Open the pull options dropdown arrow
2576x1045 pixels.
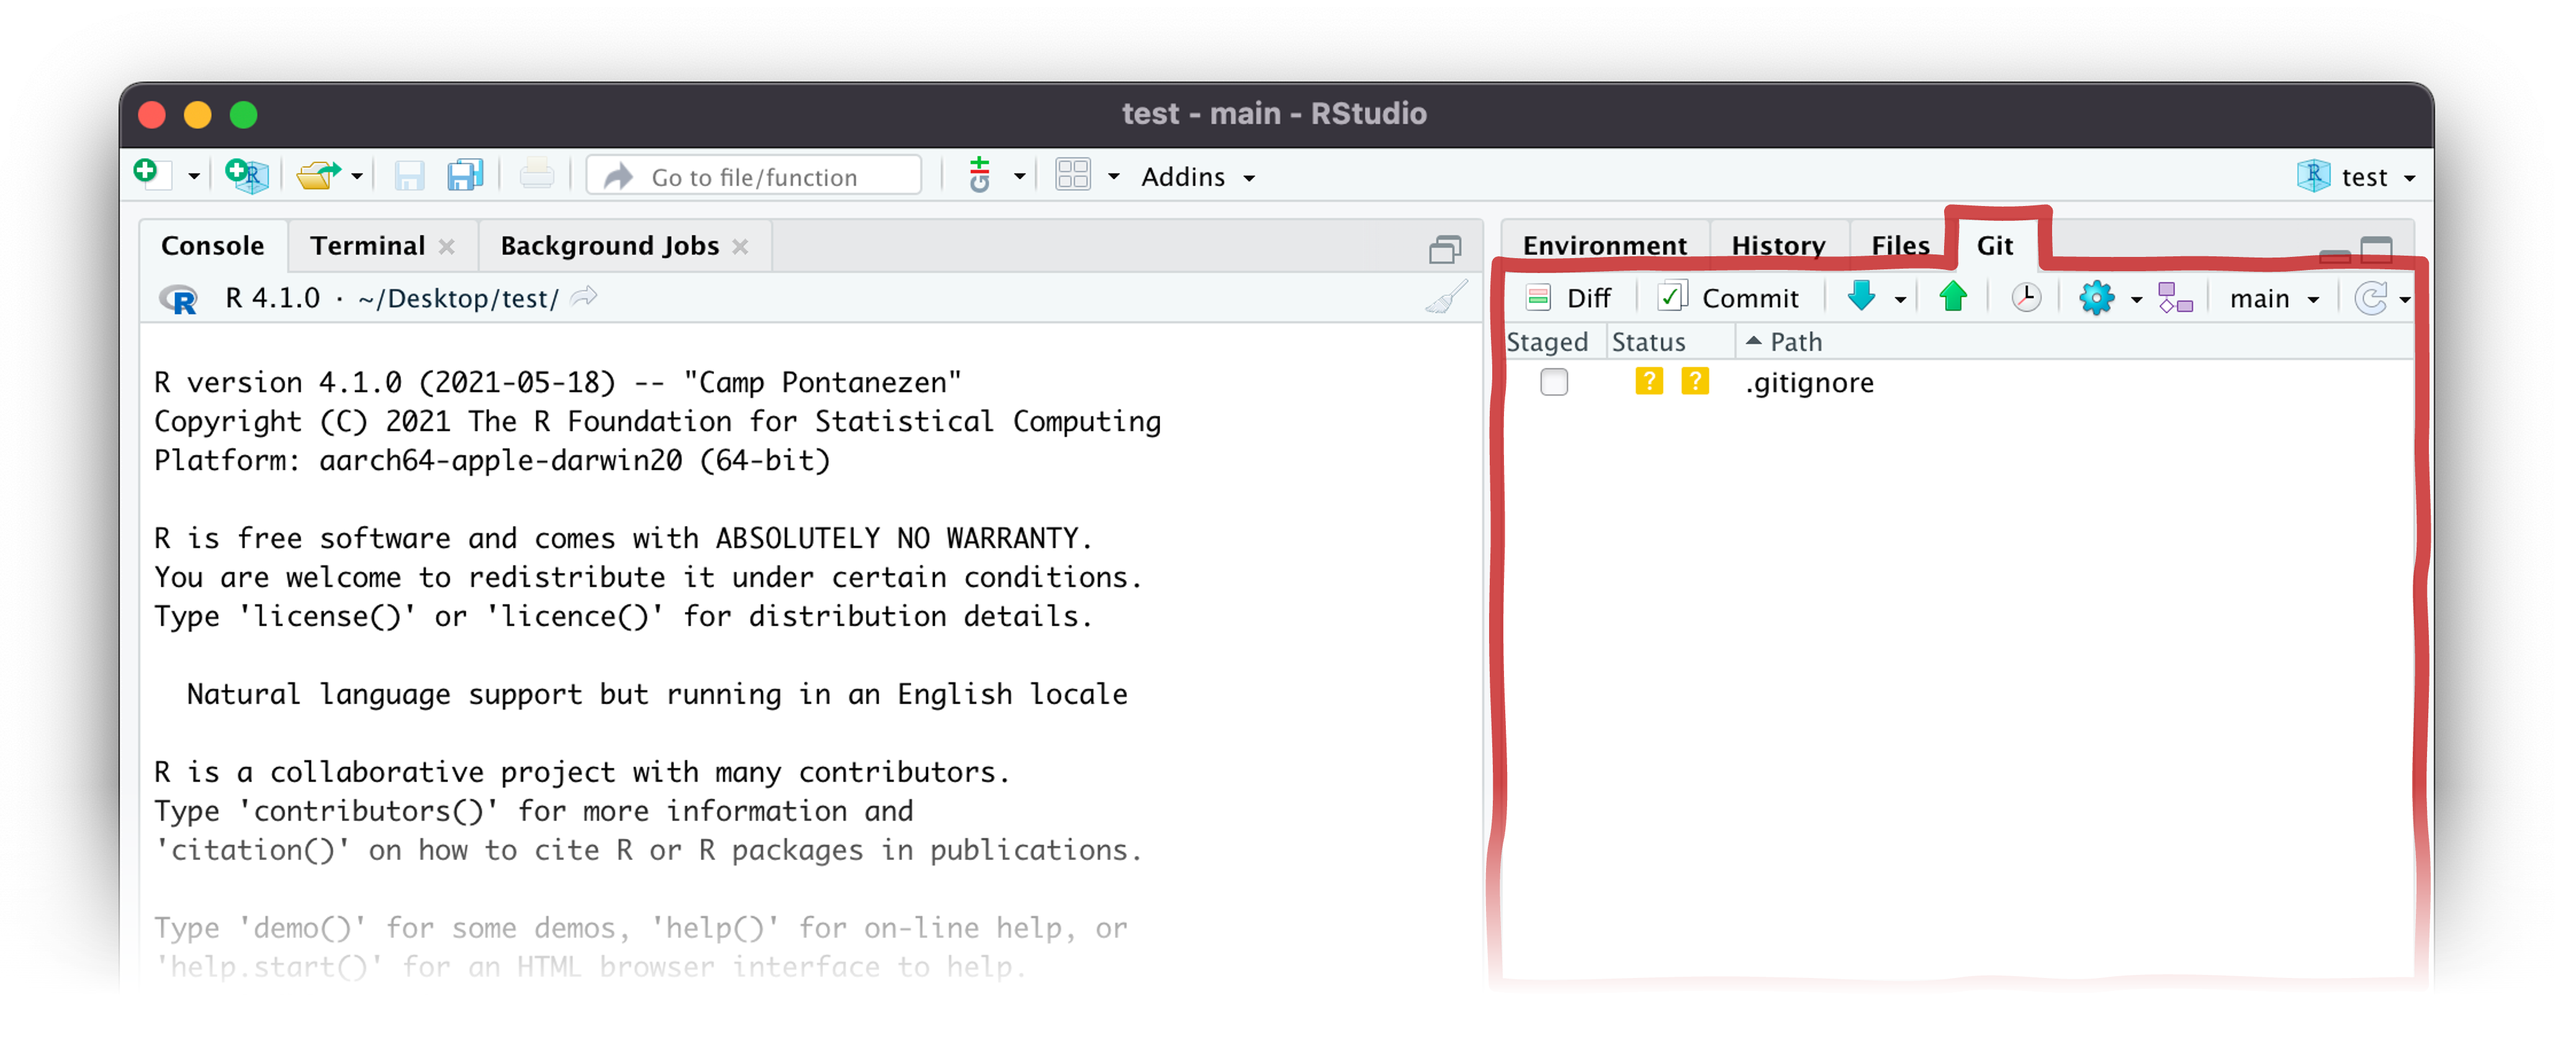pyautogui.click(x=1900, y=299)
